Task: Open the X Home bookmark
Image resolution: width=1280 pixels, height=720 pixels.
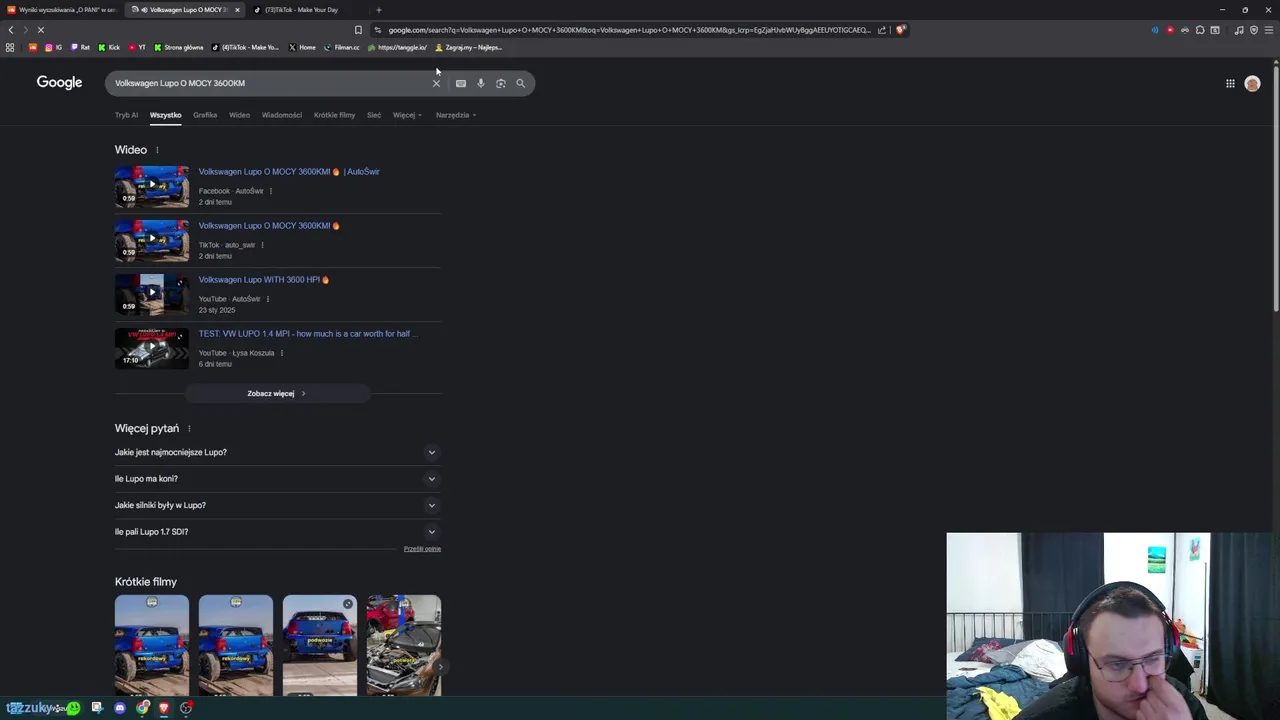Action: (x=302, y=47)
